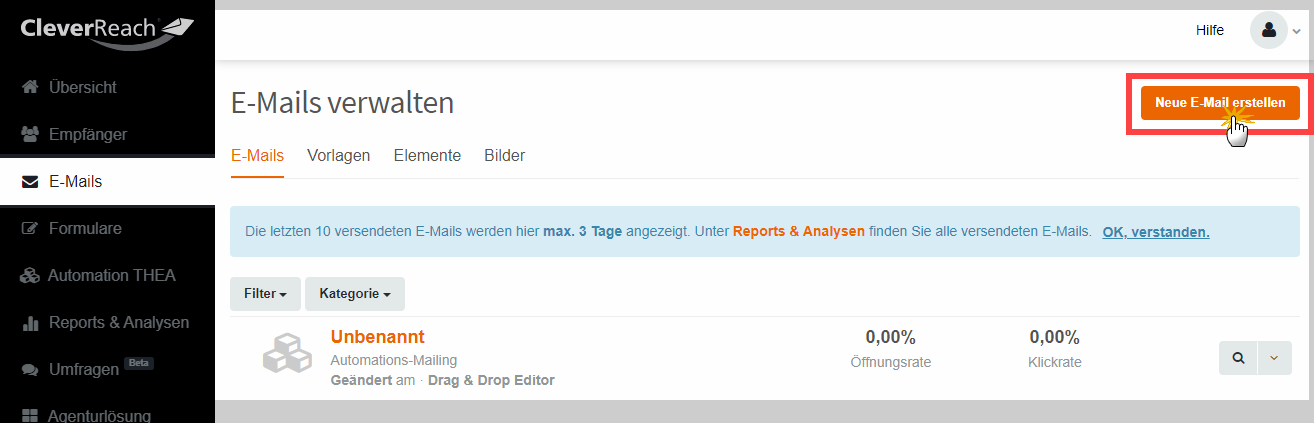Click the Unbenannt mailing cubes thumbnail
The image size is (1314, 423).
click(289, 354)
